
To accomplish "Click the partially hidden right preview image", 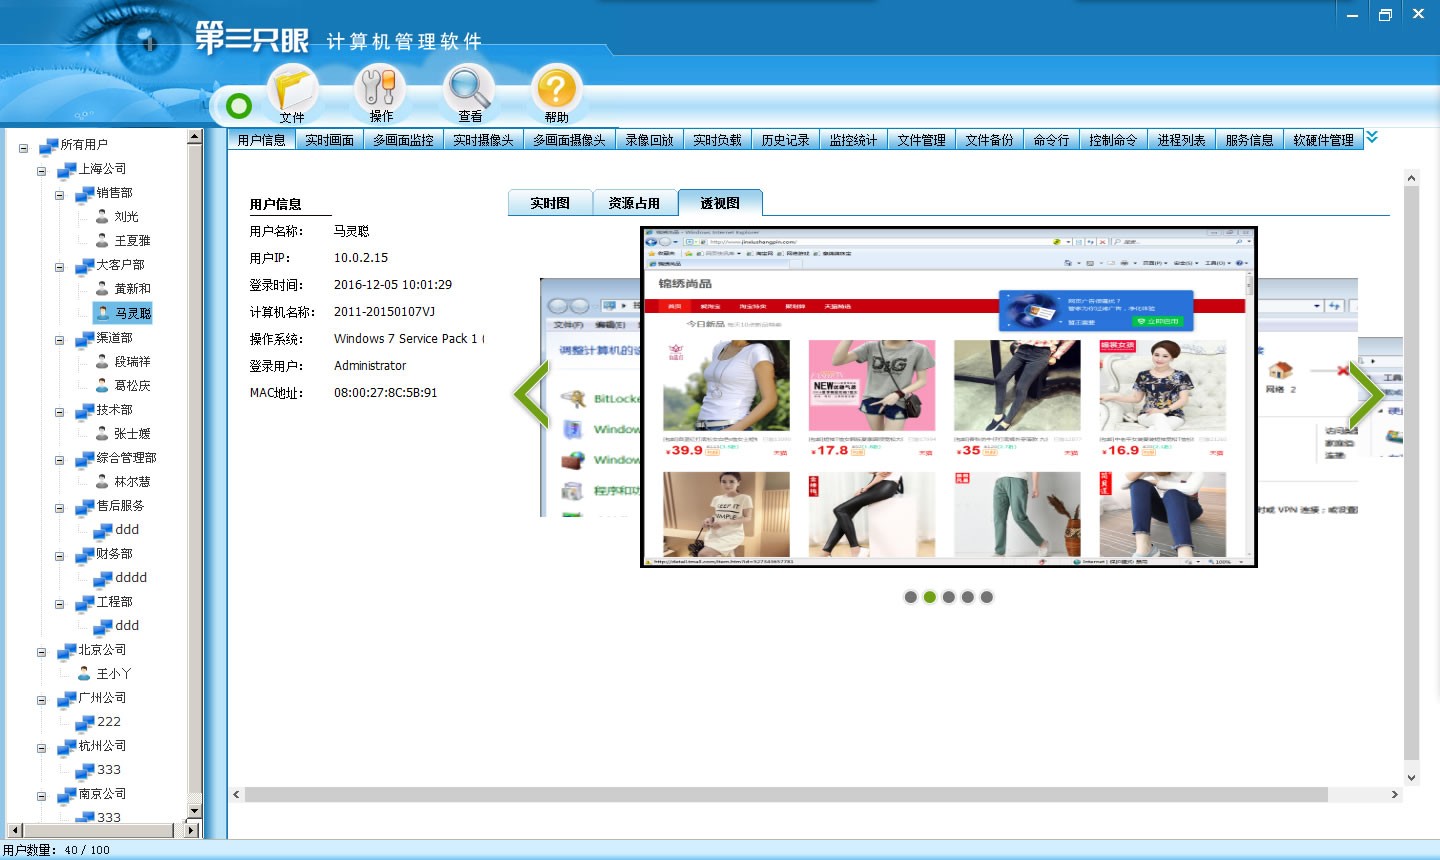I will [x=1307, y=397].
